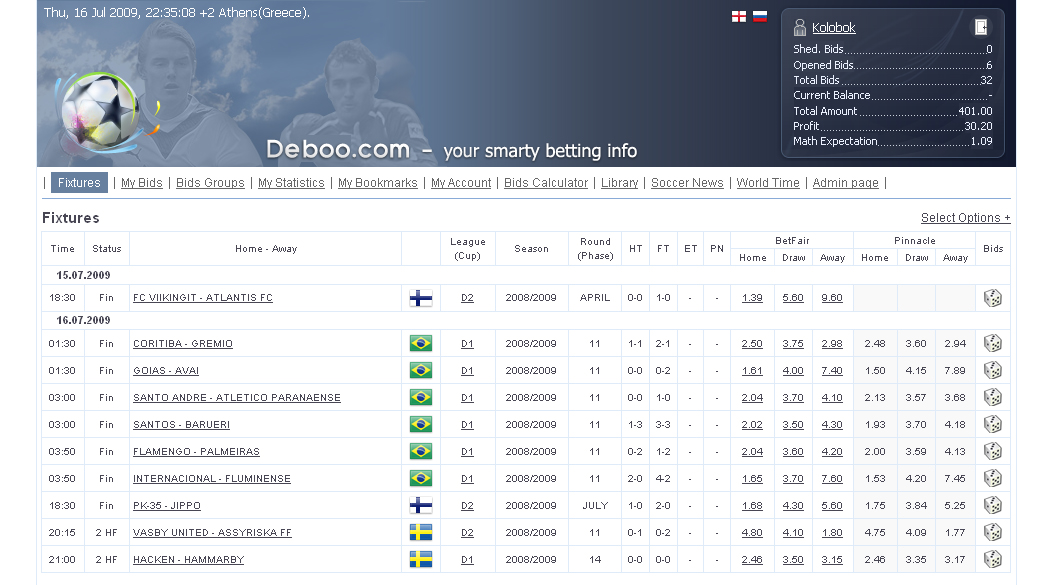This screenshot has width=1054, height=585.
Task: Click the Kolobok username link
Action: [834, 28]
